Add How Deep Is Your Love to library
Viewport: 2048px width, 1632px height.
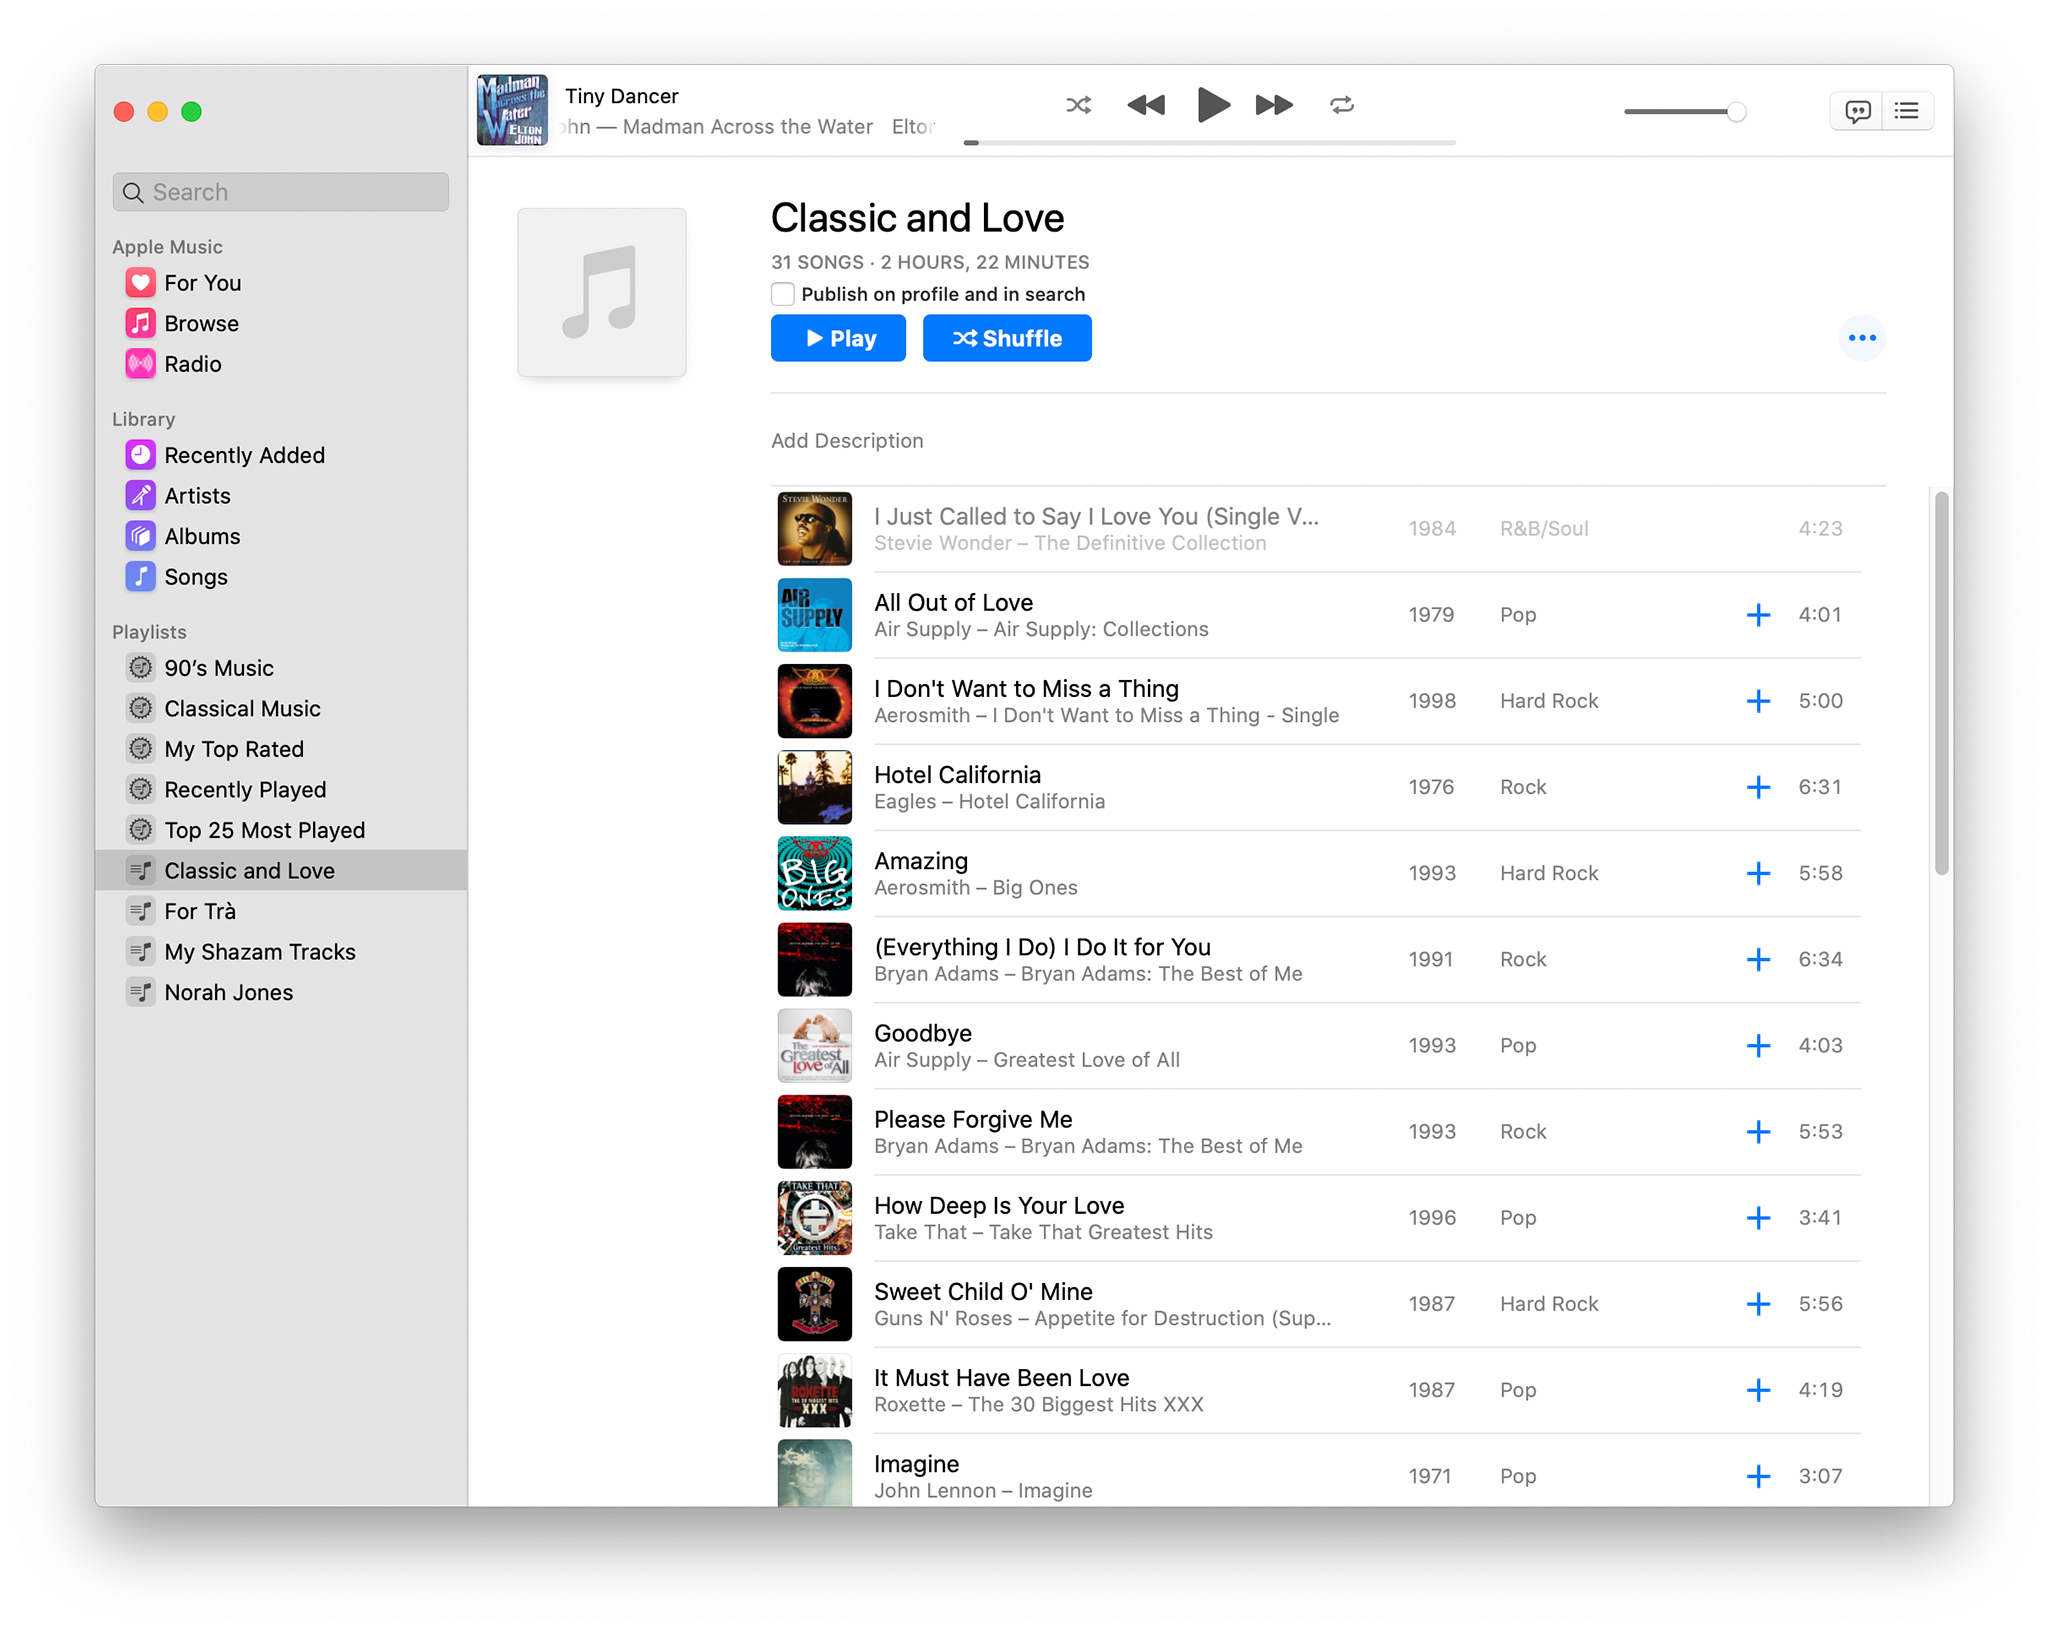point(1758,1218)
